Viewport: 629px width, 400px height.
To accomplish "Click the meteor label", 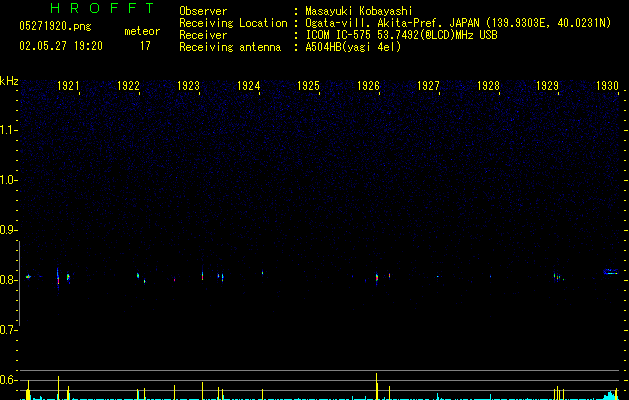I will coord(142,31).
